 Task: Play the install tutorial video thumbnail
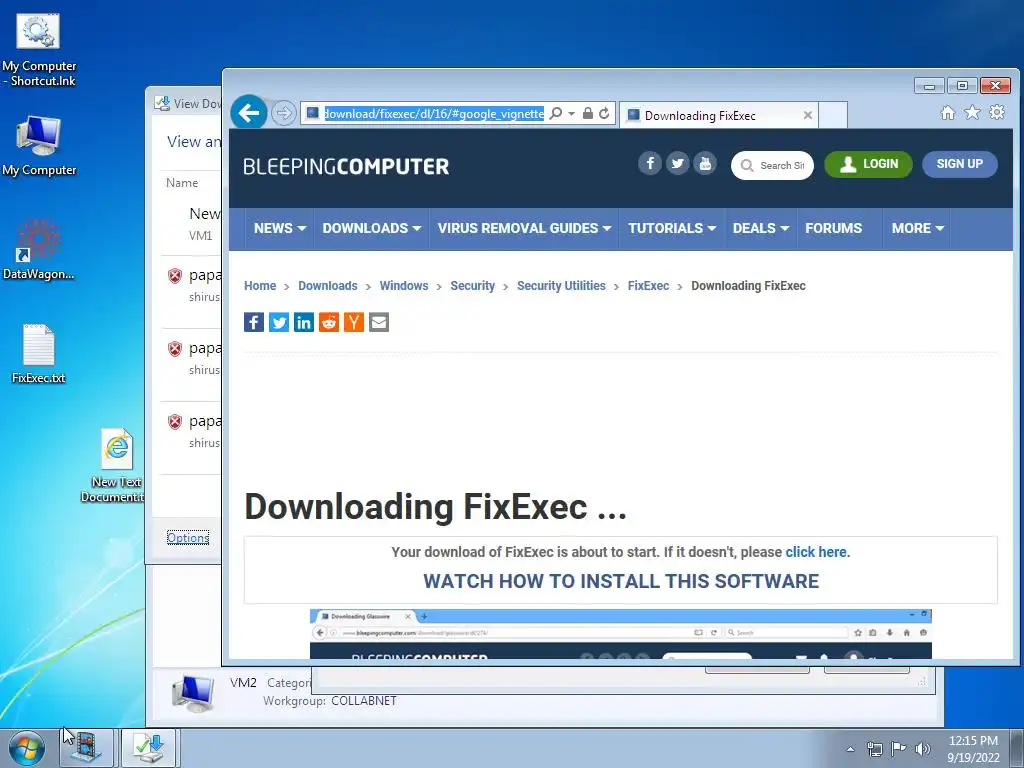[x=620, y=633]
